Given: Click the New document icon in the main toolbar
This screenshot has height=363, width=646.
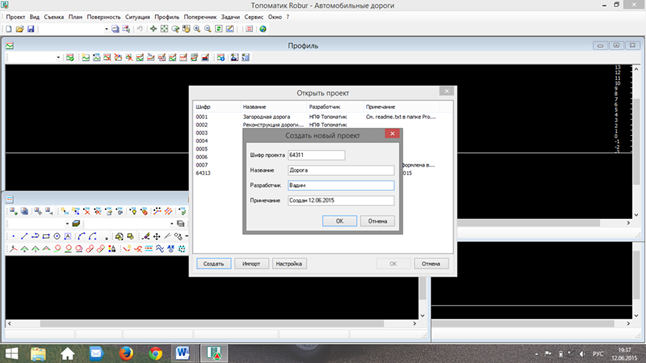Looking at the screenshot, I should point(9,29).
